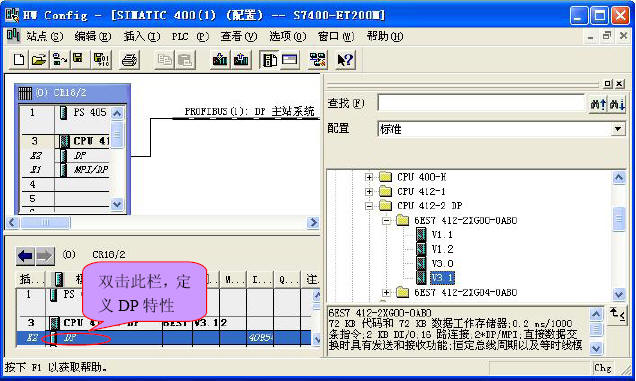Select the CPU 400-H folder label
Screen dimensions: 636x381
pyautogui.click(x=421, y=177)
